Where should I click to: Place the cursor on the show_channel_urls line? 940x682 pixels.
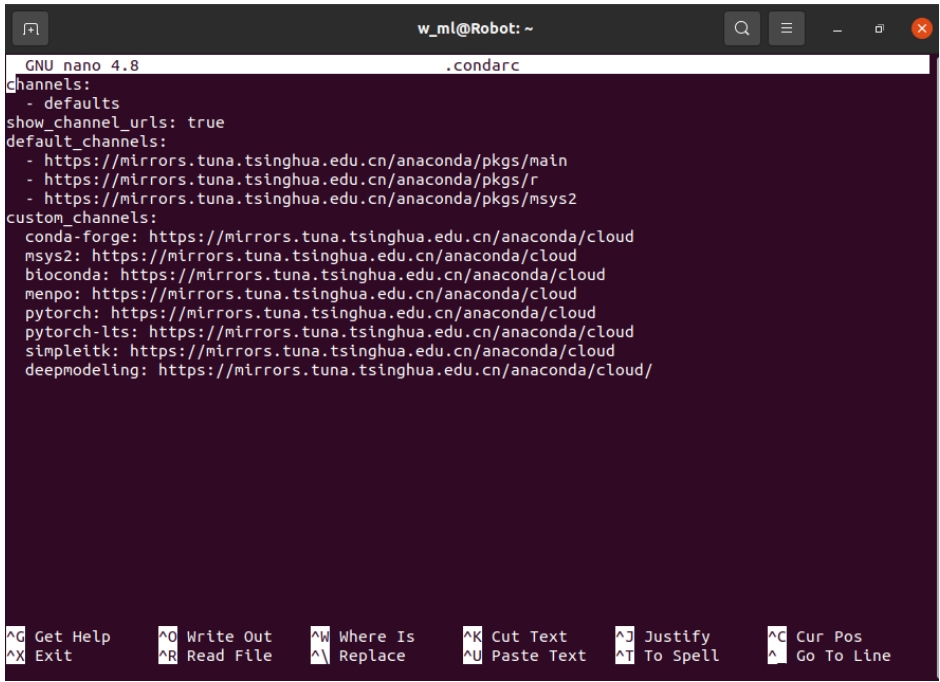point(115,123)
